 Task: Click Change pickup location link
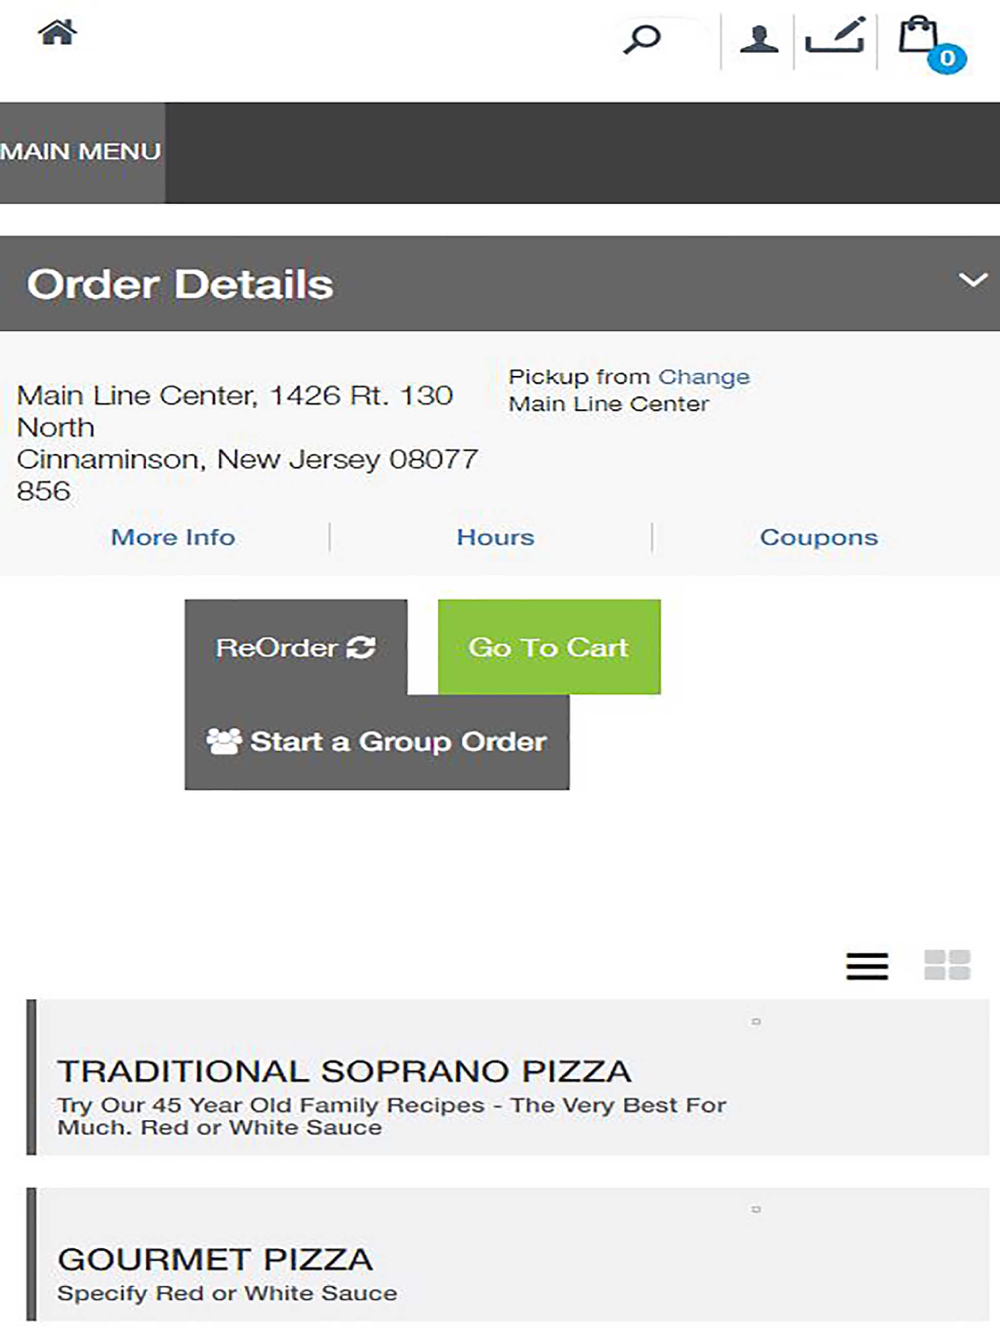click(704, 377)
